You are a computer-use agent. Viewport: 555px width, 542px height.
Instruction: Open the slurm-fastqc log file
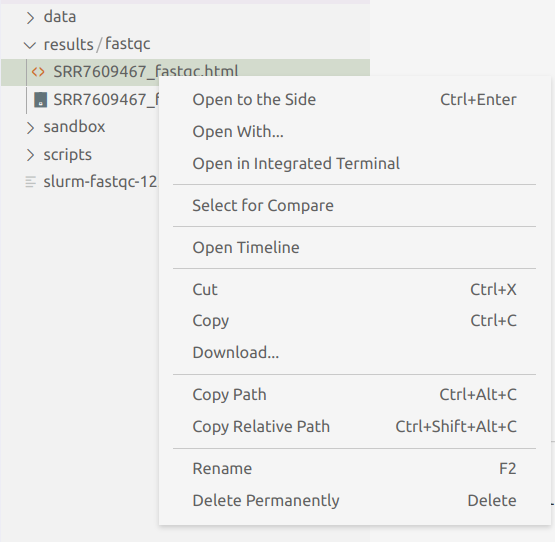[x=100, y=182]
